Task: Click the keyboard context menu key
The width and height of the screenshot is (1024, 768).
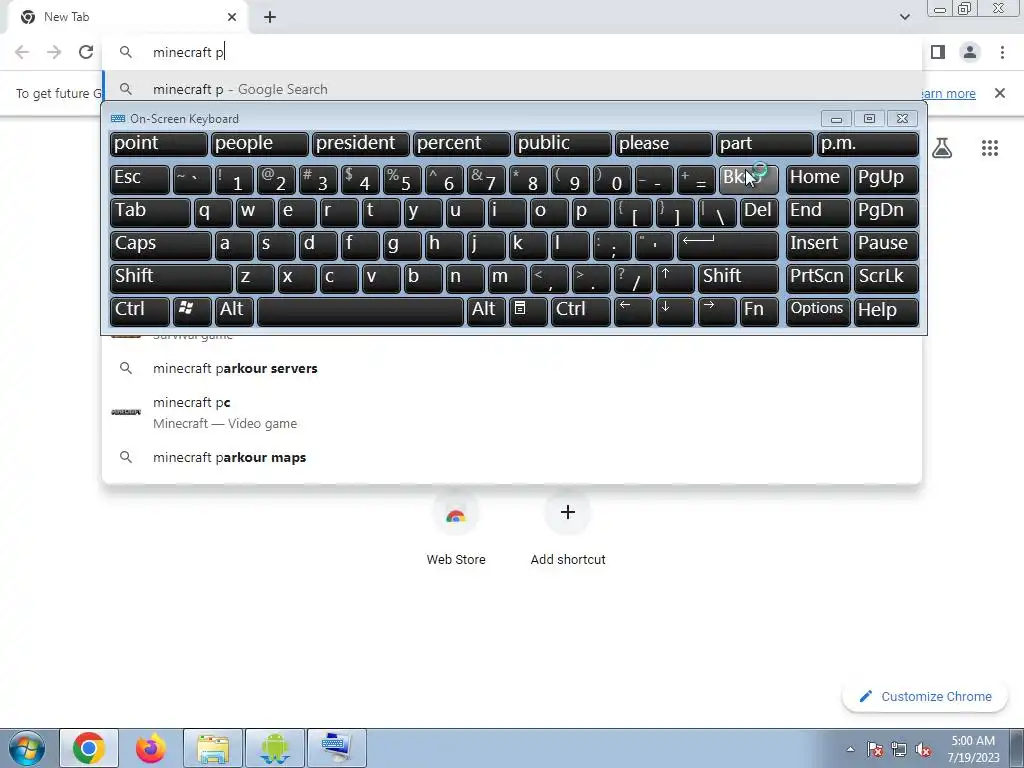Action: 528,311
